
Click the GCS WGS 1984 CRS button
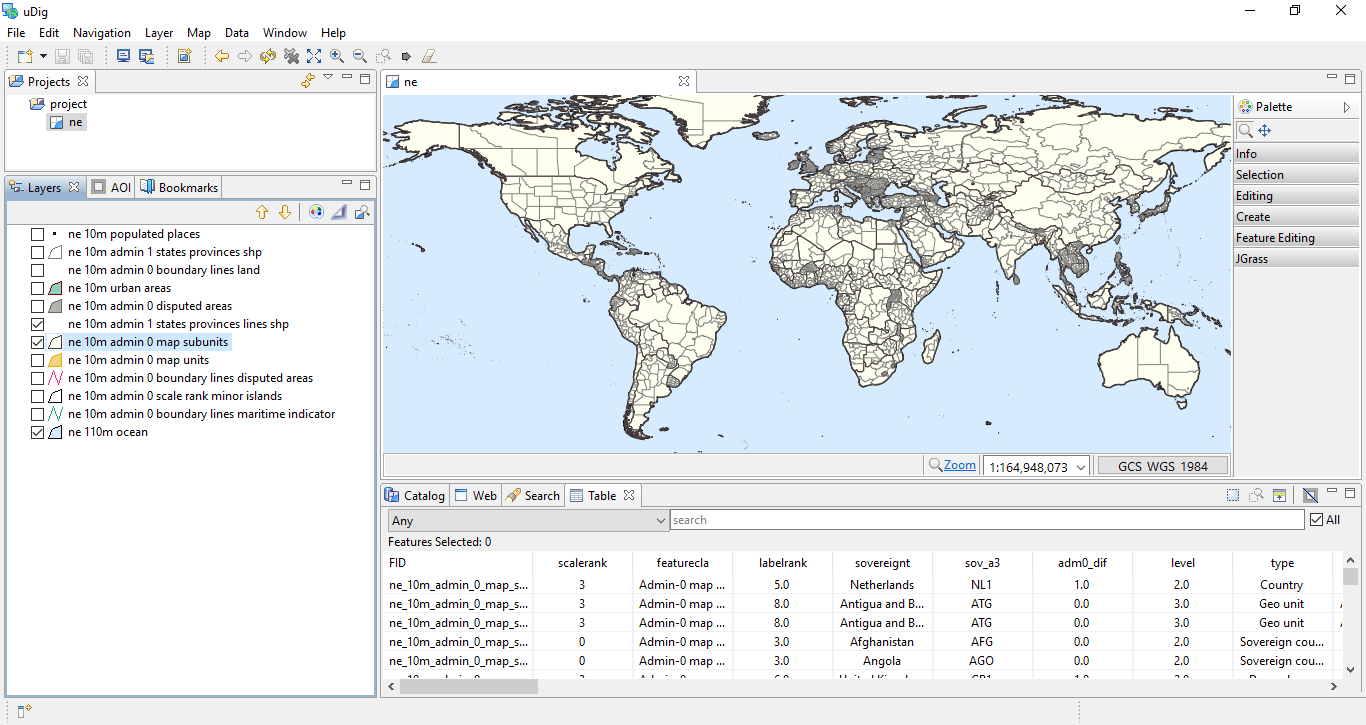(1163, 466)
